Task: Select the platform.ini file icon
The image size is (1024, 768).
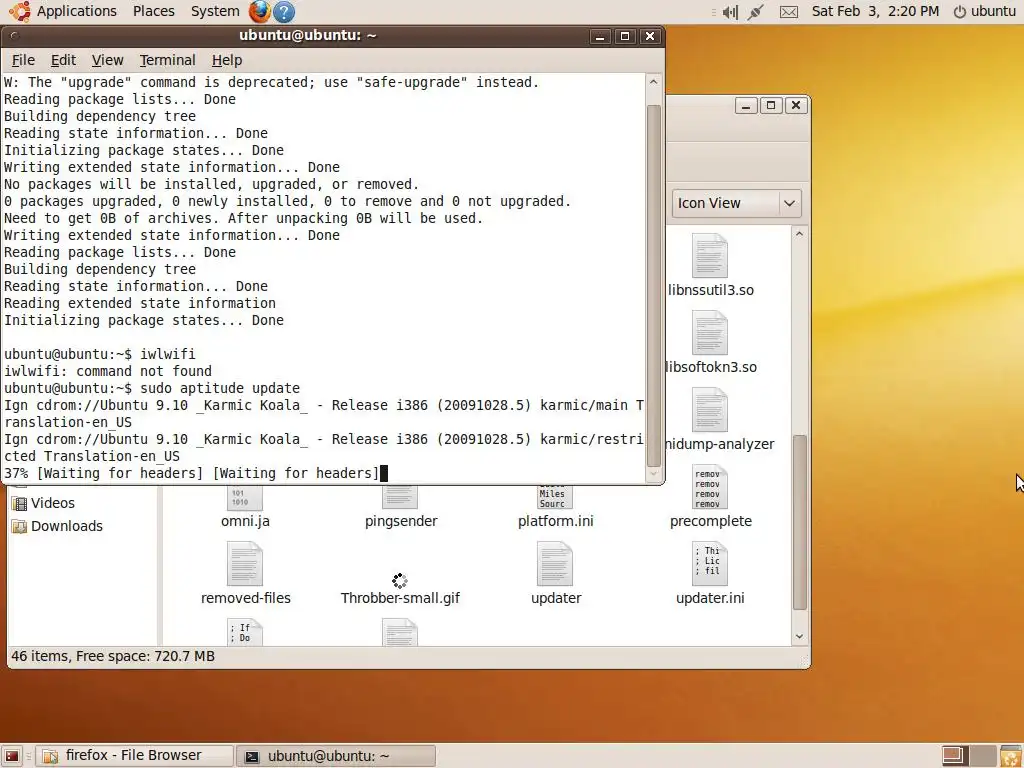Action: click(555, 498)
